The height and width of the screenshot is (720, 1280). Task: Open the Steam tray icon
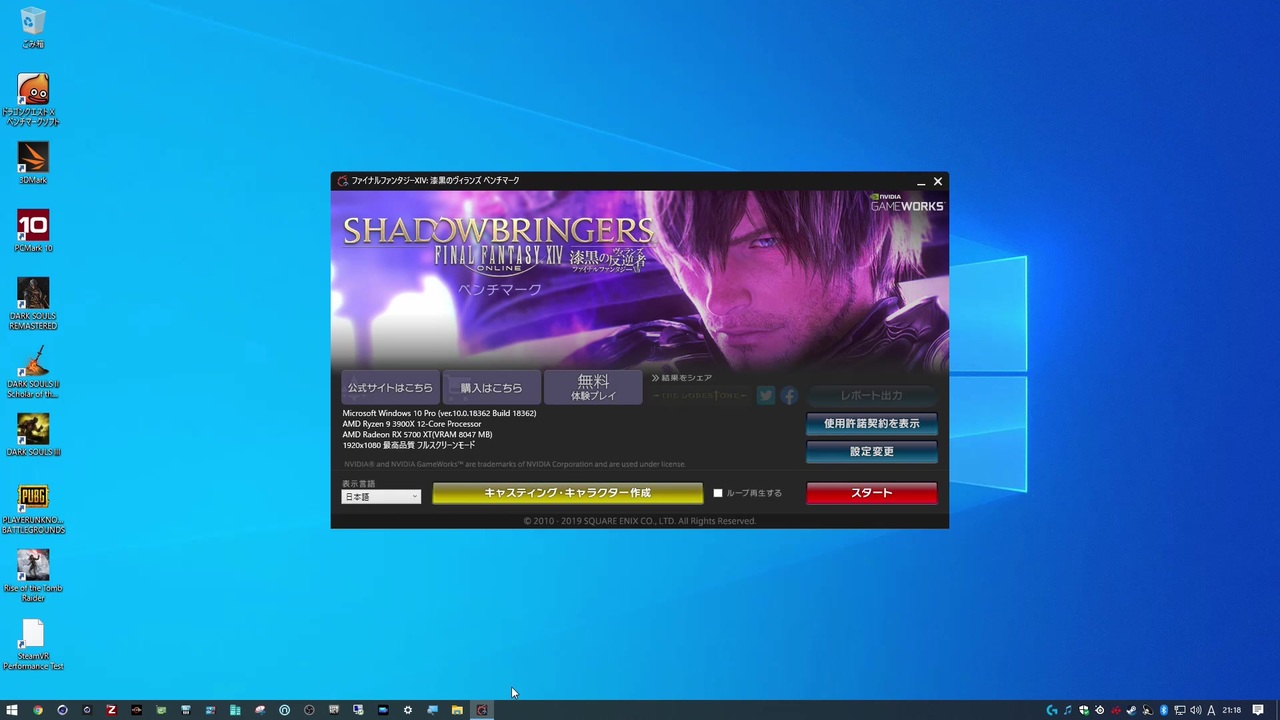[1131, 710]
